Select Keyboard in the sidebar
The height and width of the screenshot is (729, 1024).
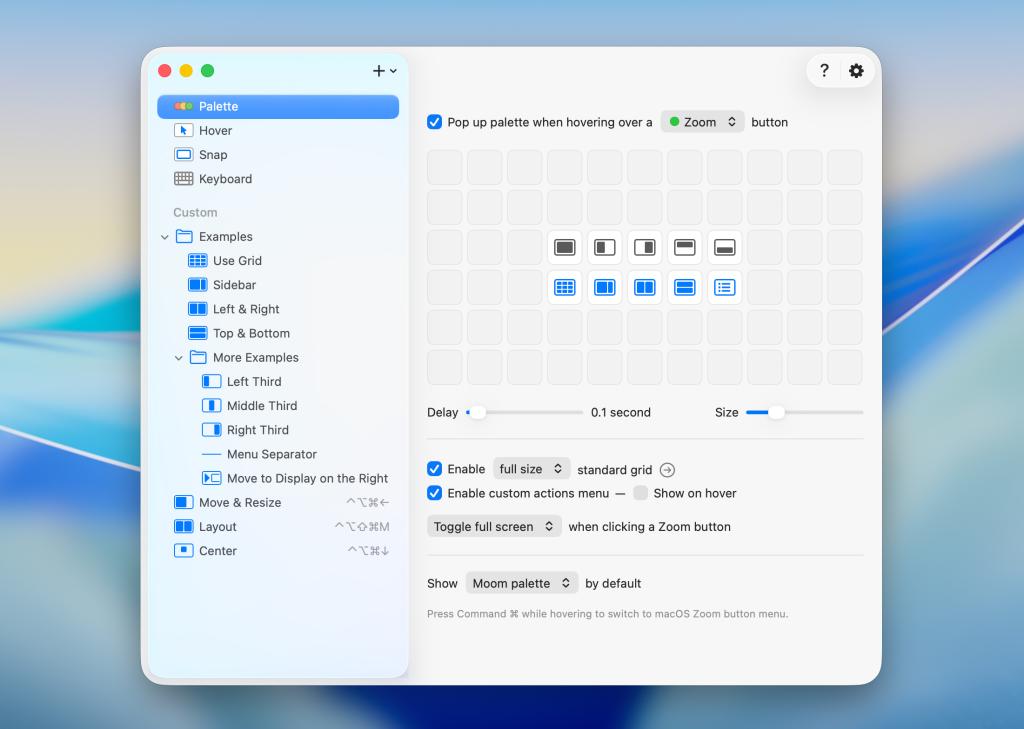pyautogui.click(x=225, y=179)
